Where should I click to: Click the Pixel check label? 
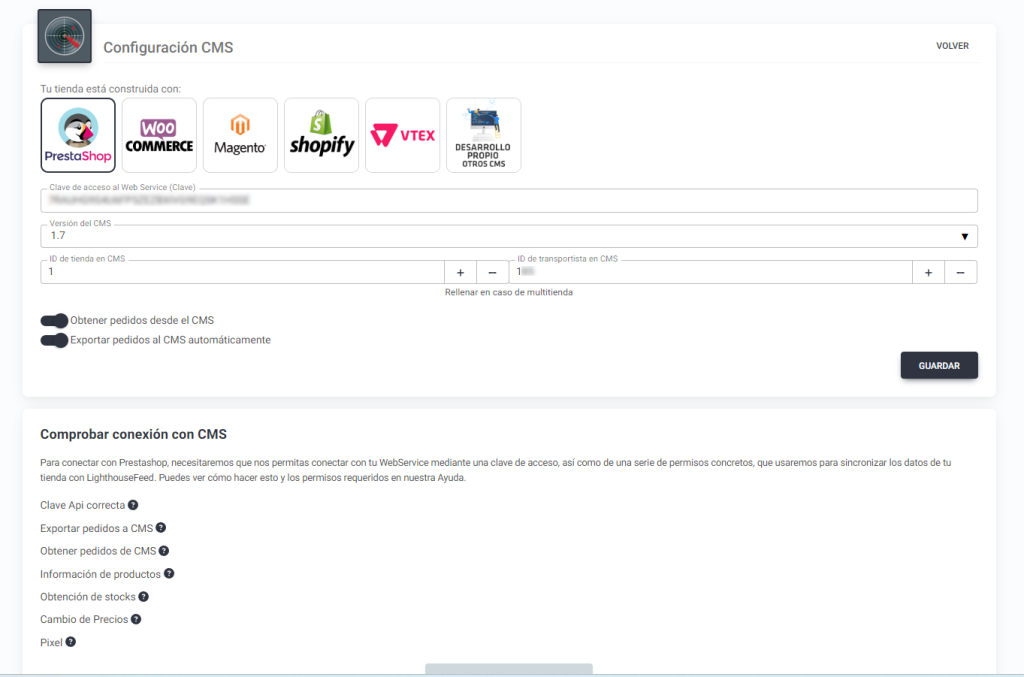(x=51, y=642)
